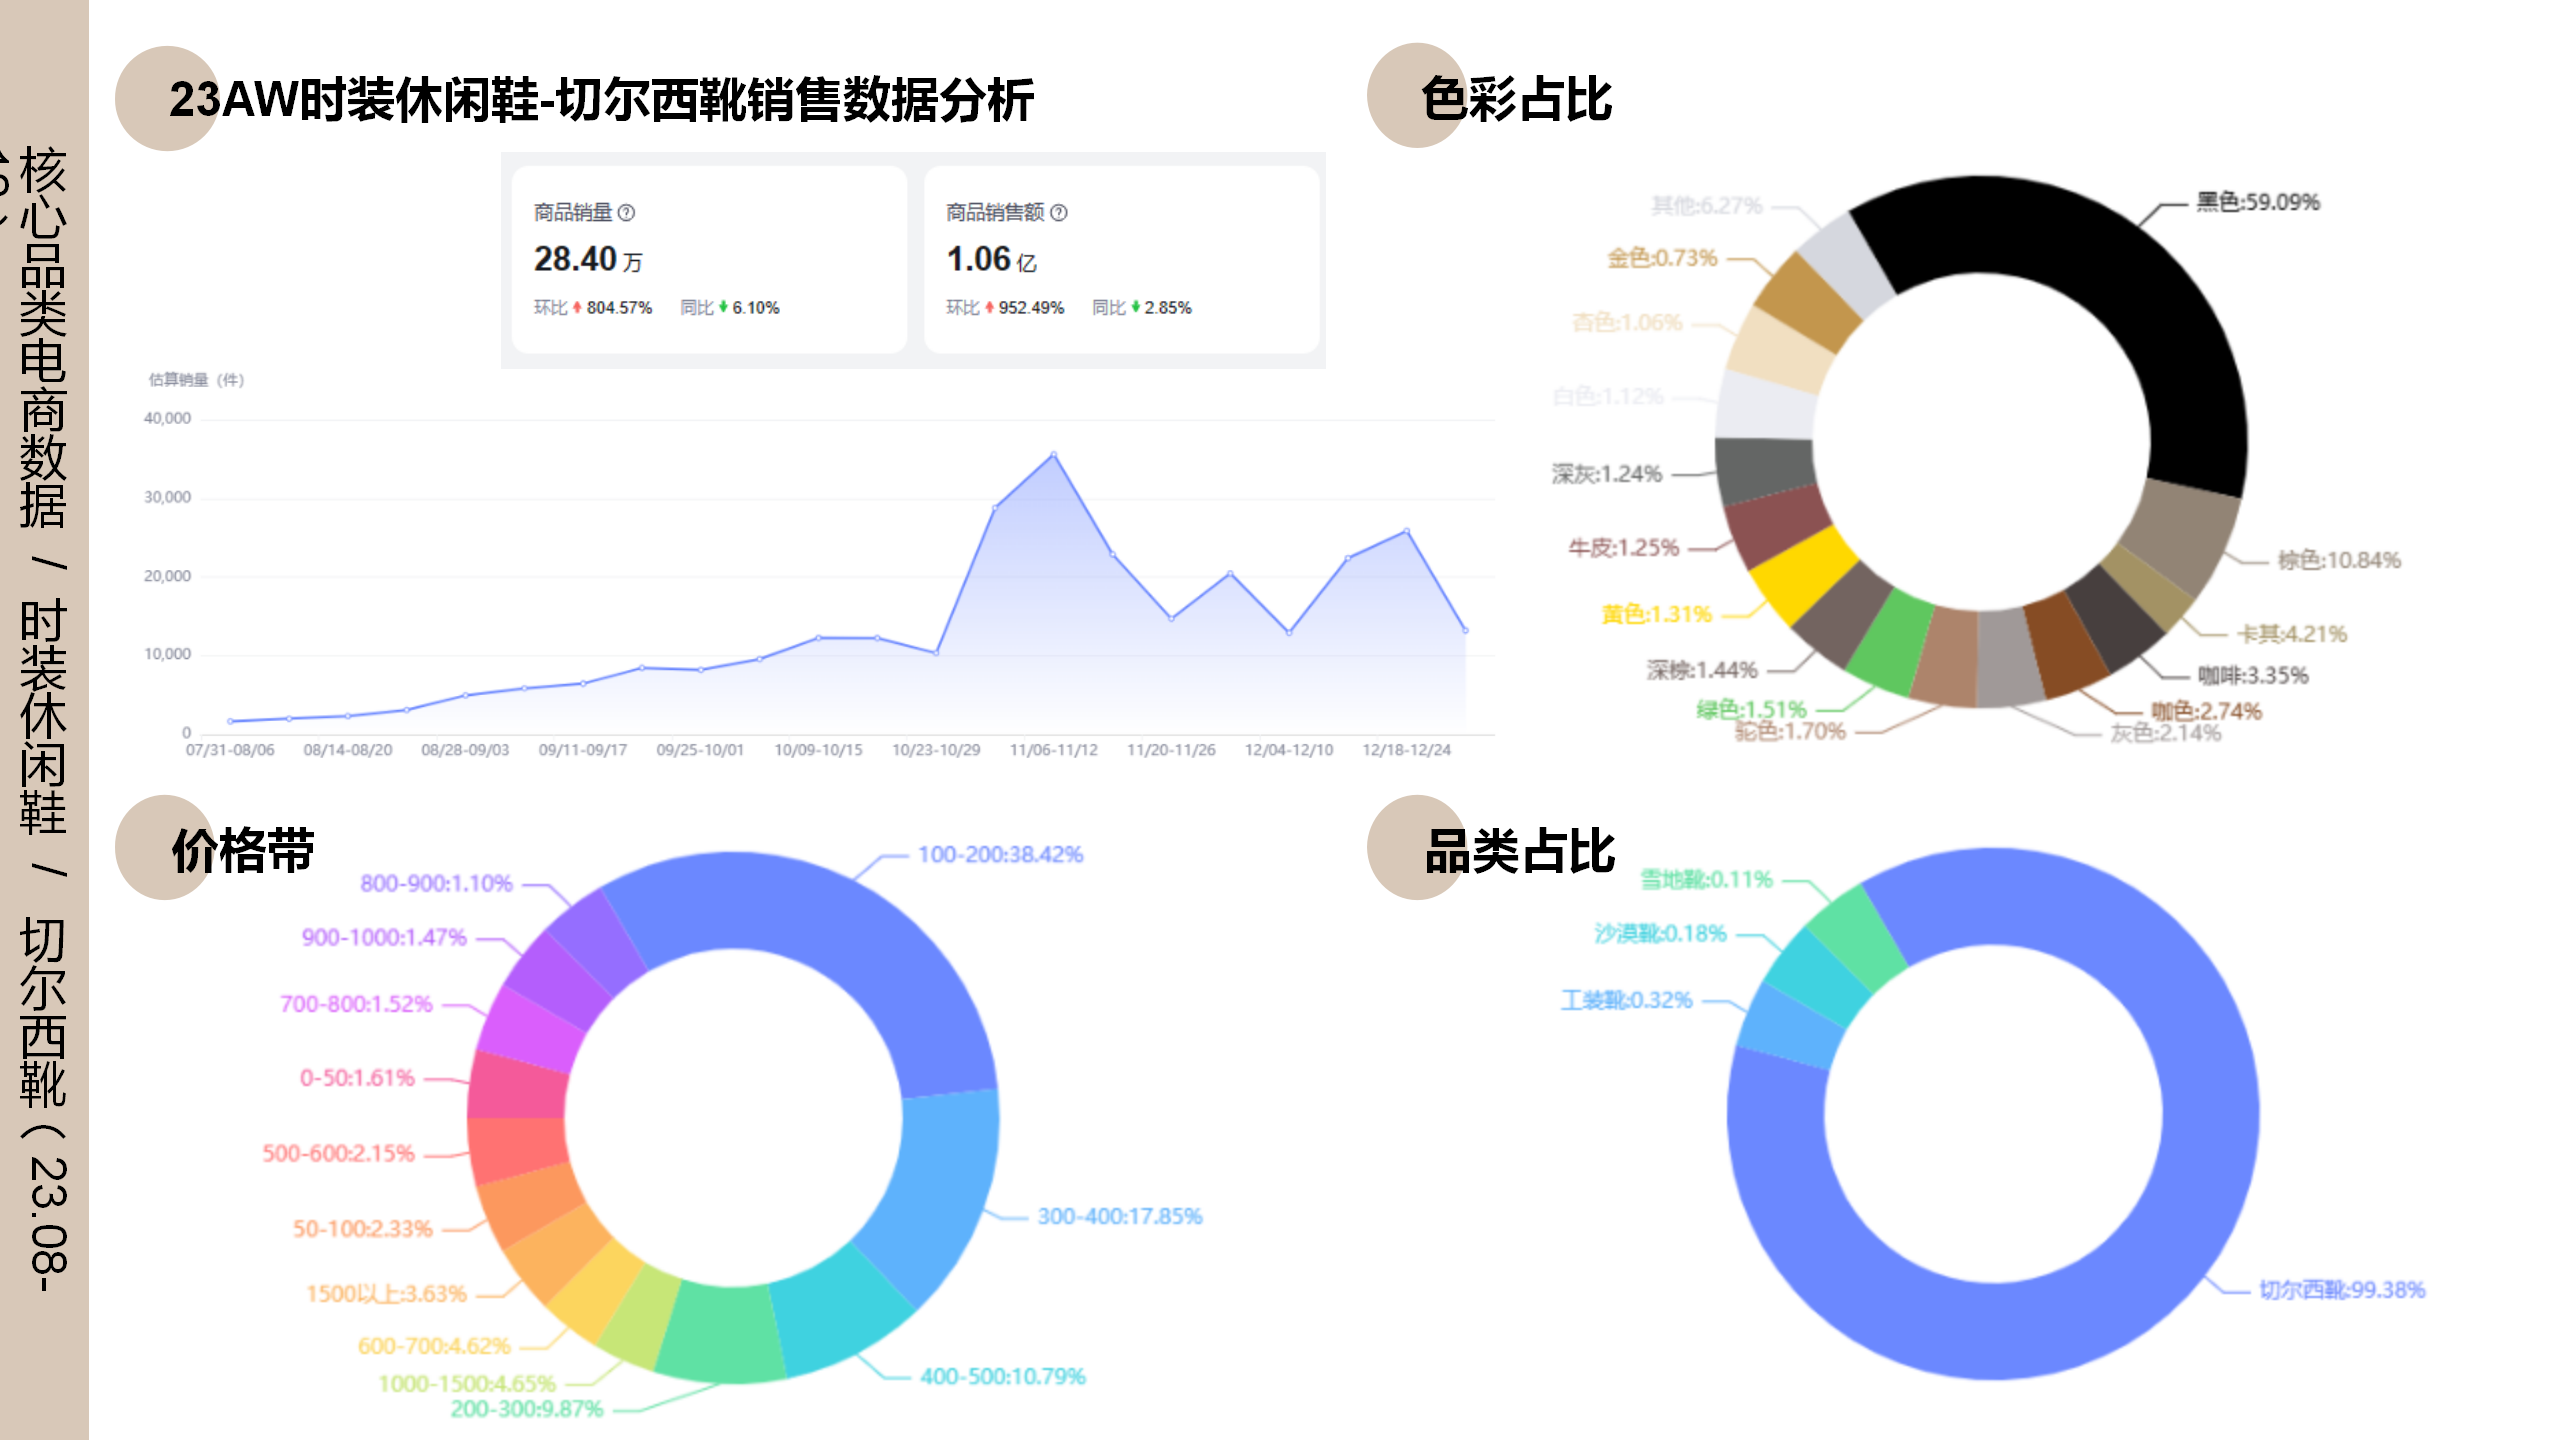Click the 09/11-09/17 axis label
2560x1440 pixels.
point(583,750)
